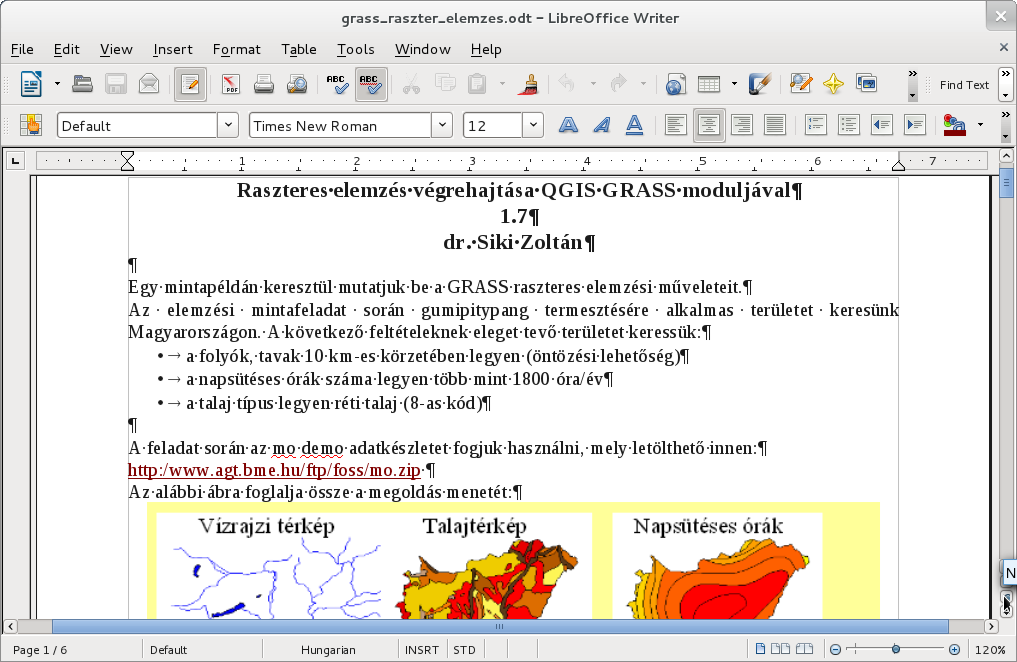Toggle Underline formatting
Screen dimensions: 1017x662
634,124
